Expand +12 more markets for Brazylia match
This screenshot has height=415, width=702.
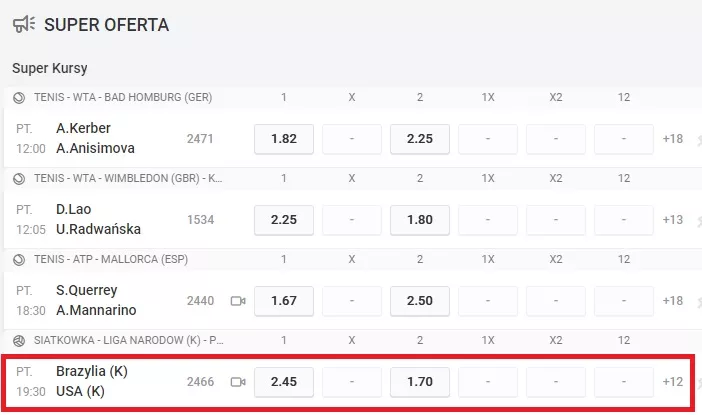[673, 382]
